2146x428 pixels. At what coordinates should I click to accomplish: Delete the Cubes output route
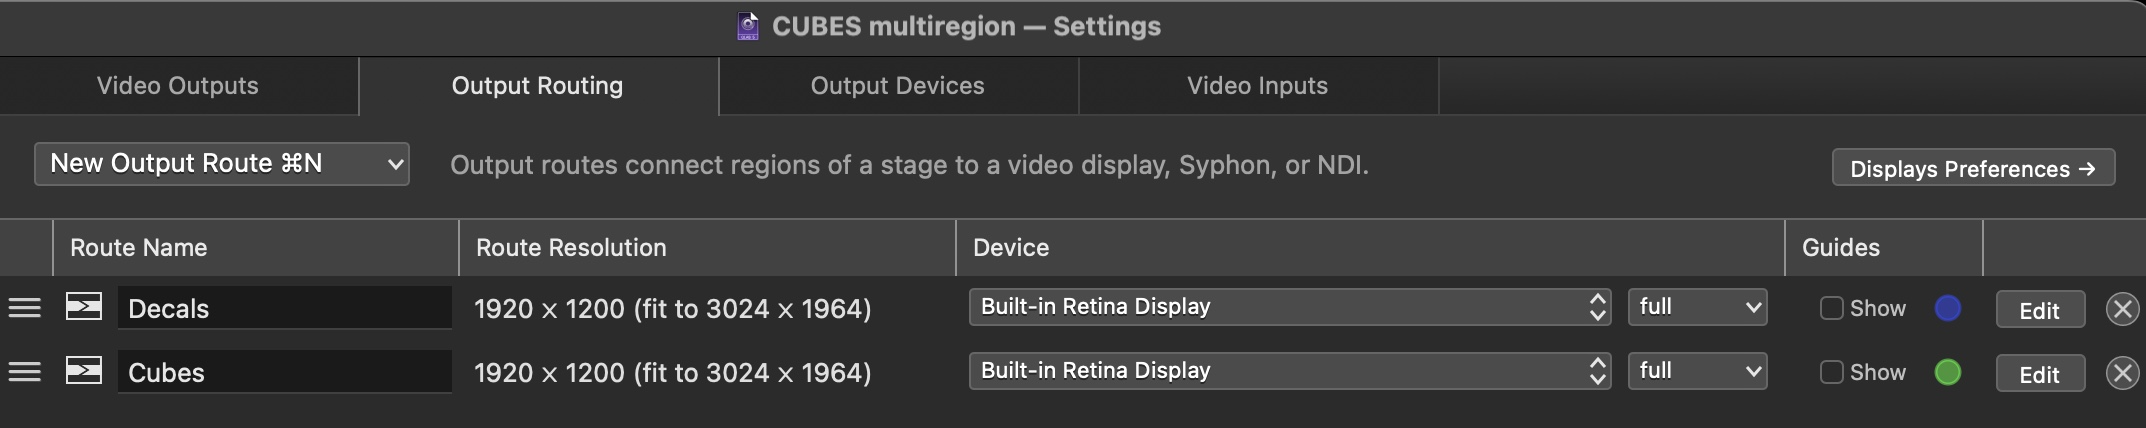2122,373
